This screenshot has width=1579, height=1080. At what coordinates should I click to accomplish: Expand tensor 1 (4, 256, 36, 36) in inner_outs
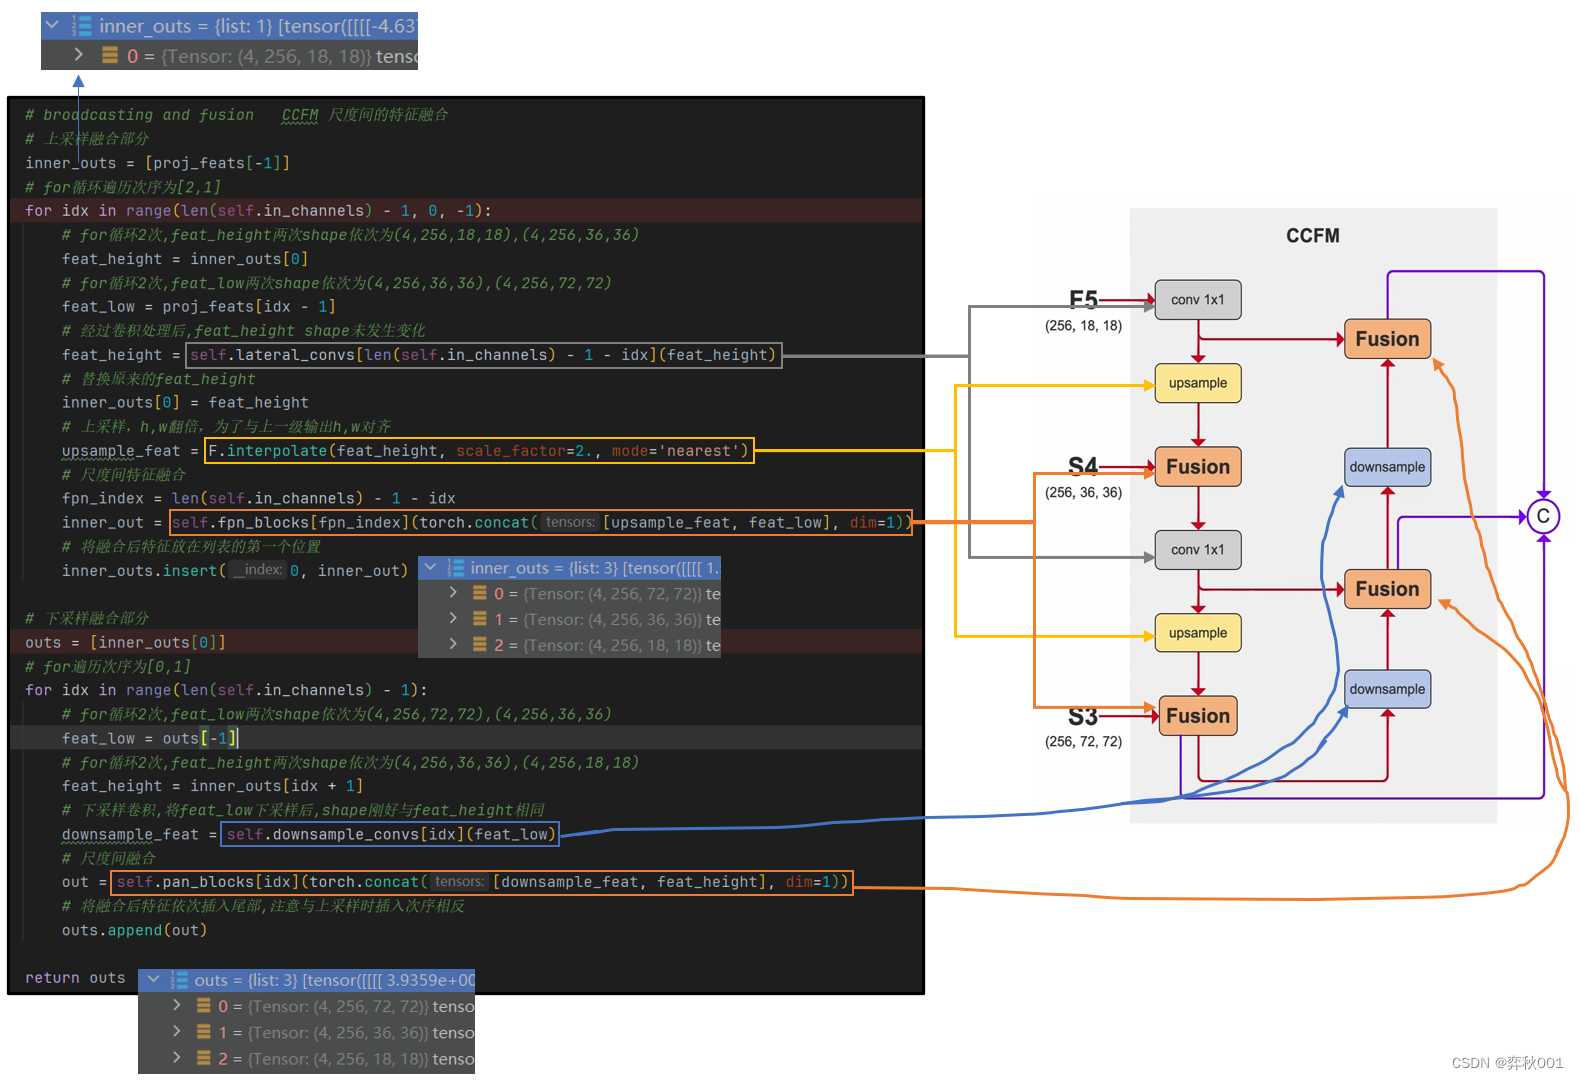[x=454, y=619]
